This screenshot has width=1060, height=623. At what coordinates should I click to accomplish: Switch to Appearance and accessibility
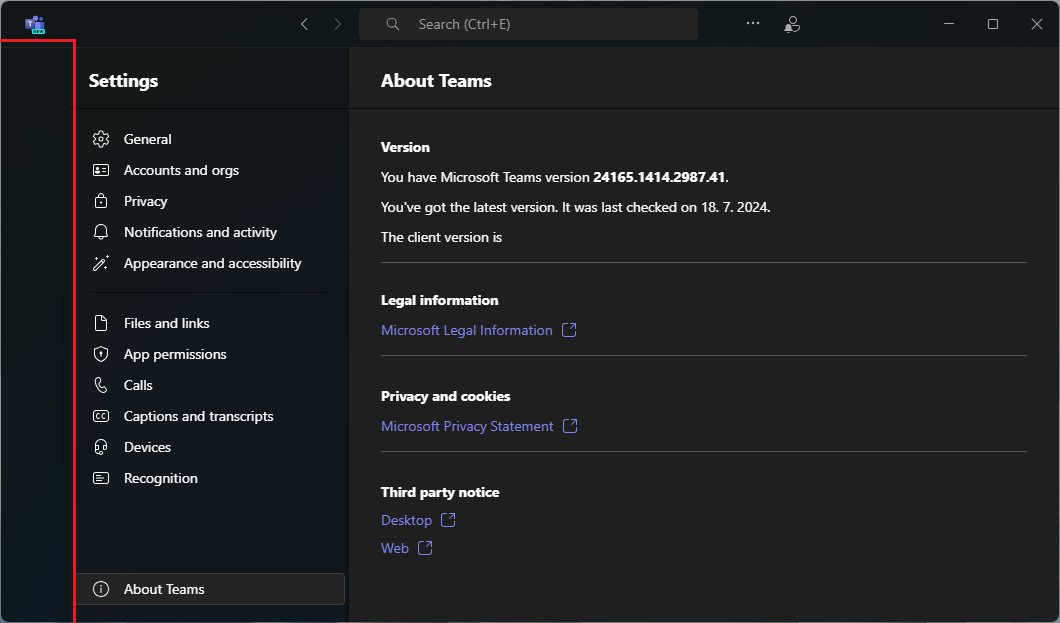[212, 263]
